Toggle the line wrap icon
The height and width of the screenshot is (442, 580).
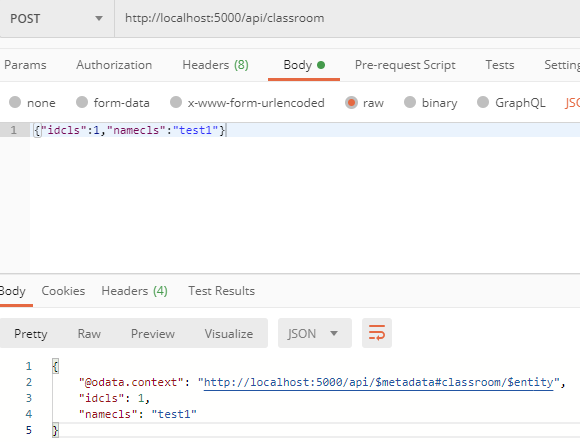[x=377, y=333]
